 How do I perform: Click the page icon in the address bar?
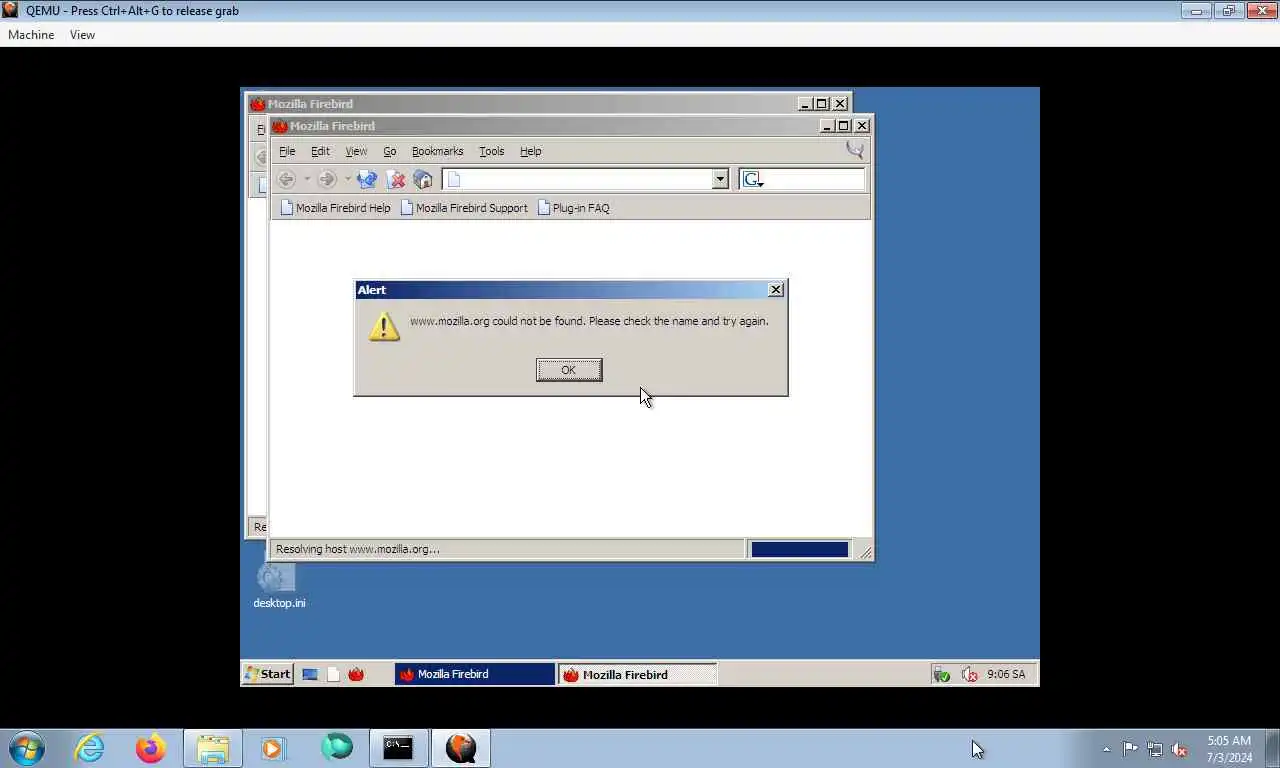coord(454,179)
